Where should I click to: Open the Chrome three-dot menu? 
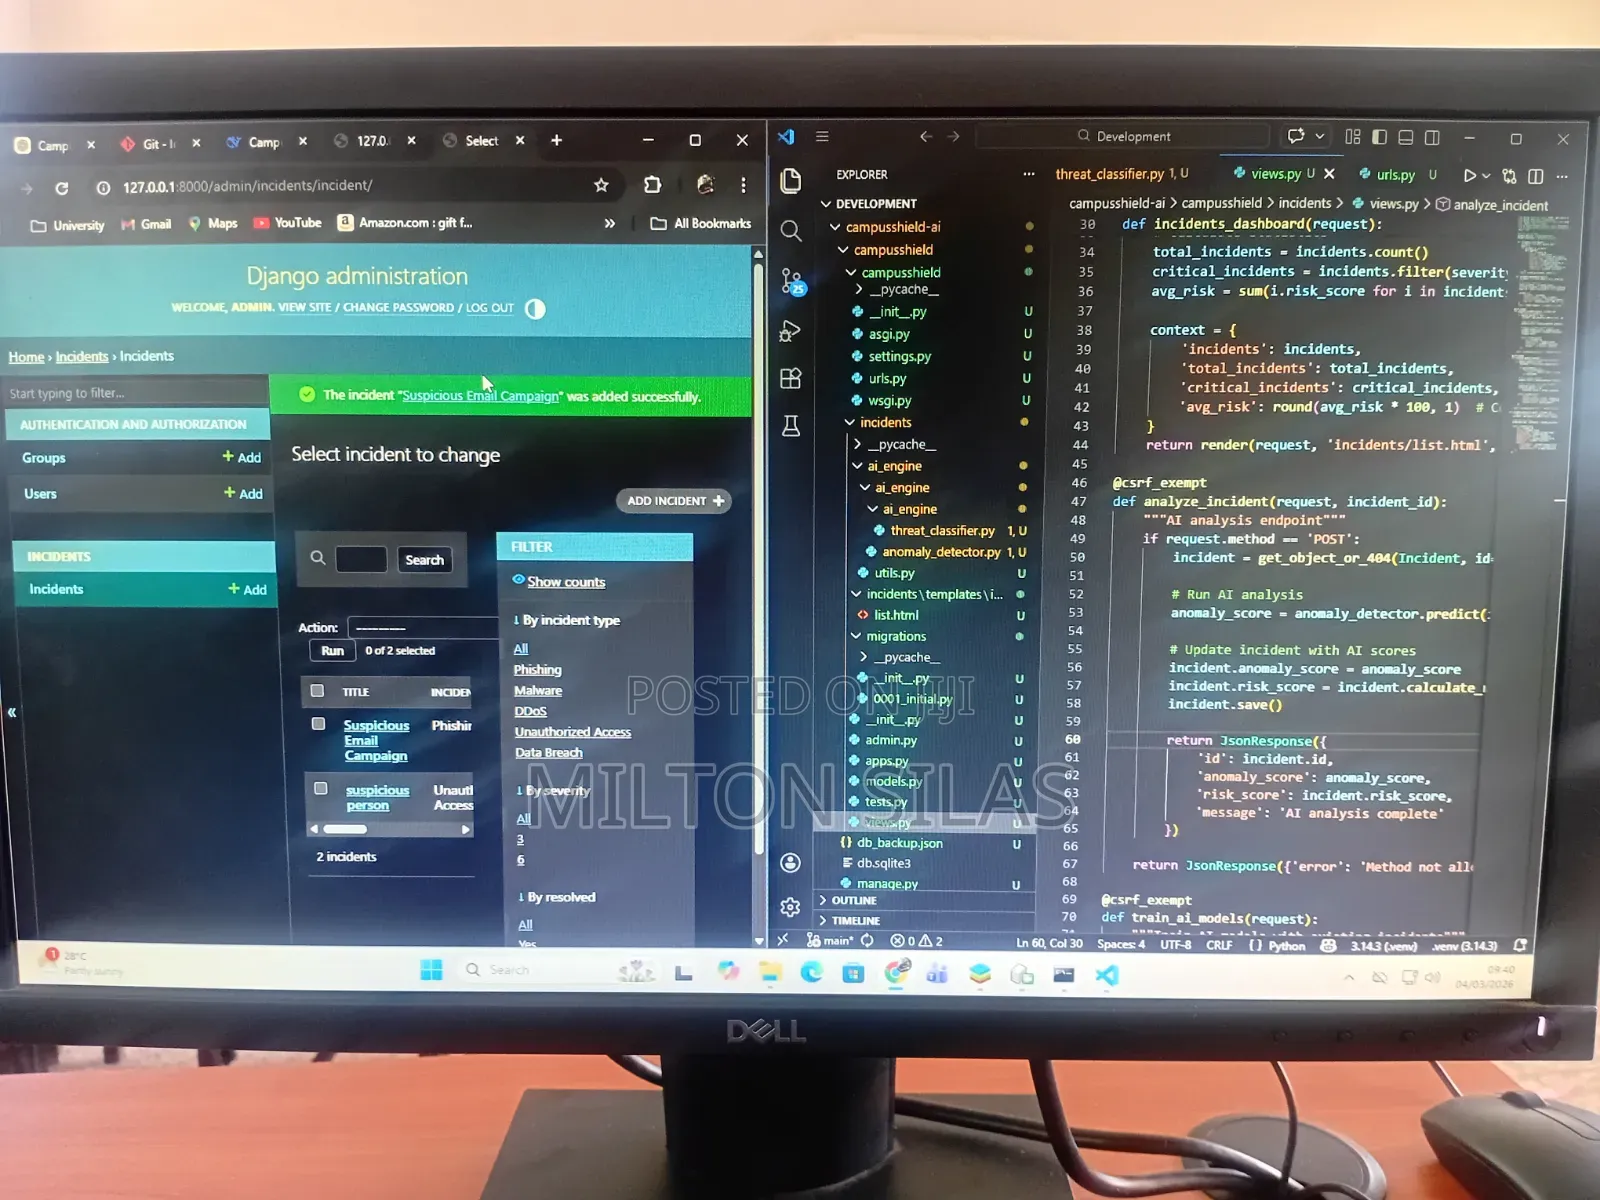click(x=743, y=185)
